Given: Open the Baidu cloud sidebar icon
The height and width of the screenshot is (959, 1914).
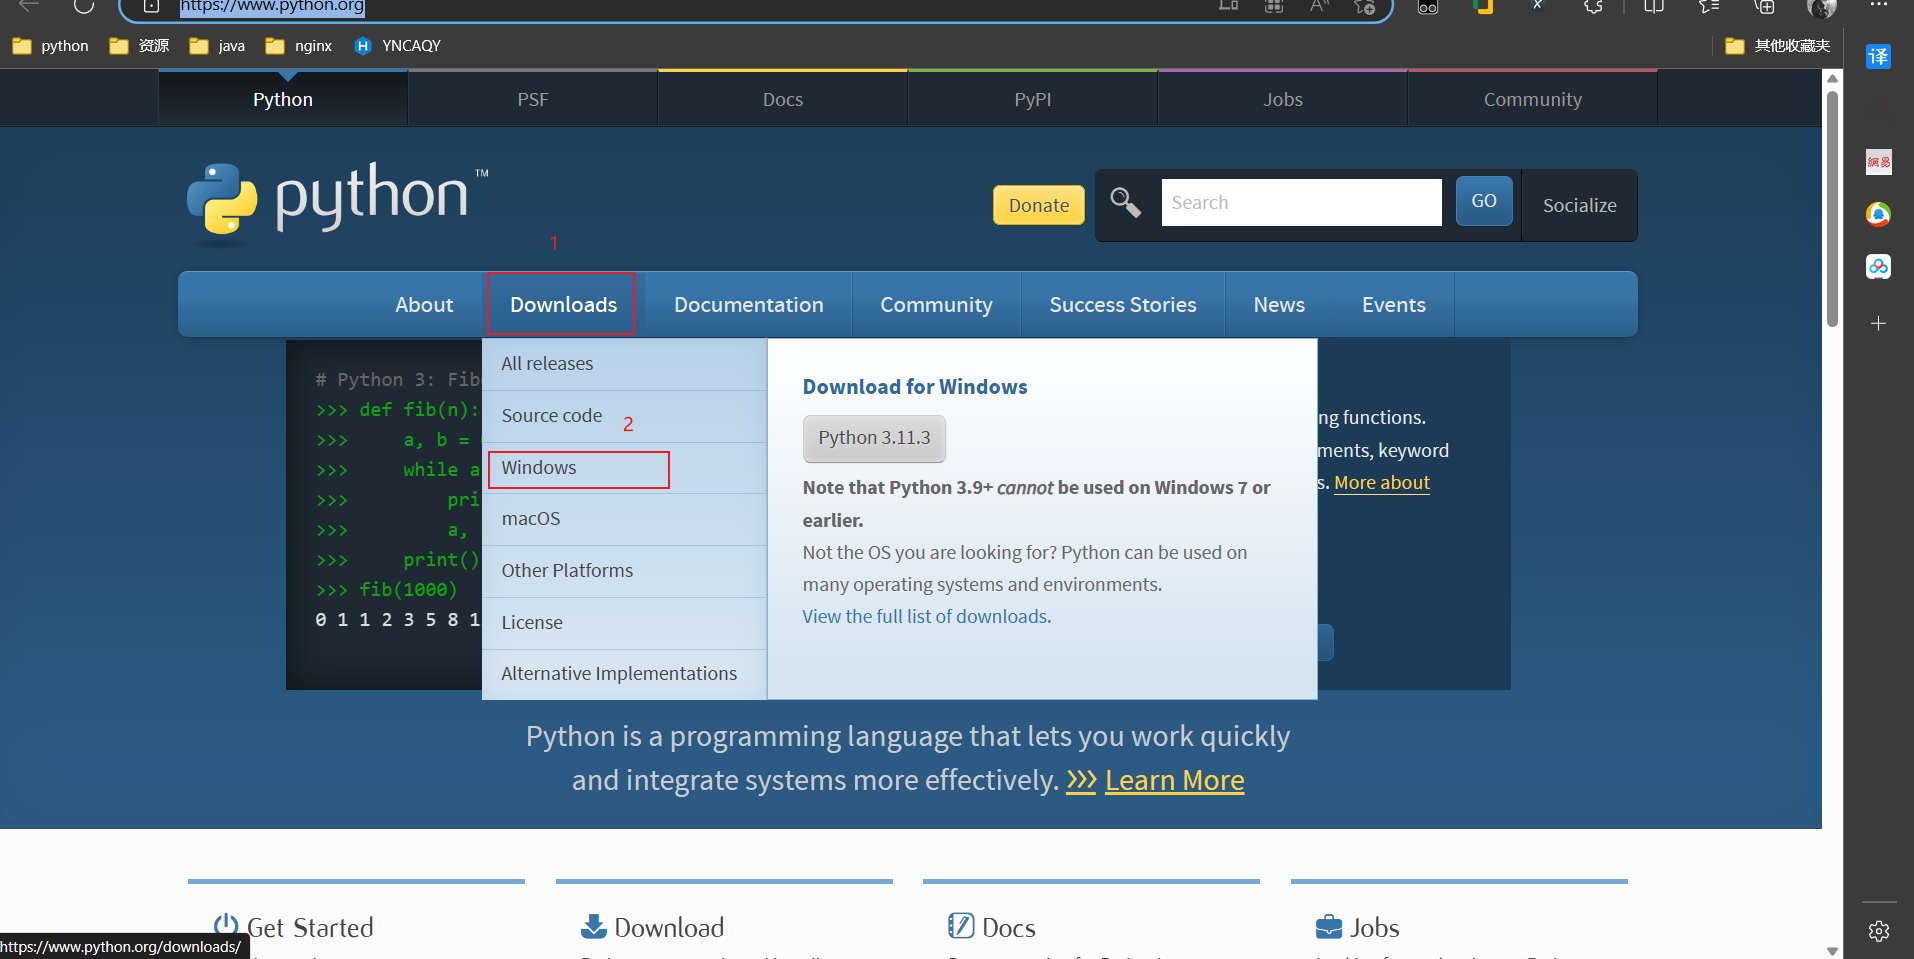Looking at the screenshot, I should point(1878,267).
